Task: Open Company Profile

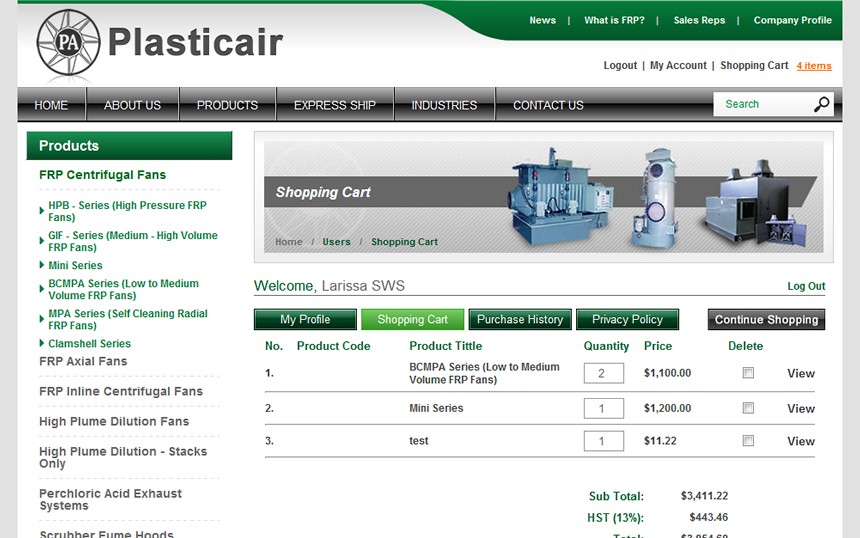Action: [793, 20]
